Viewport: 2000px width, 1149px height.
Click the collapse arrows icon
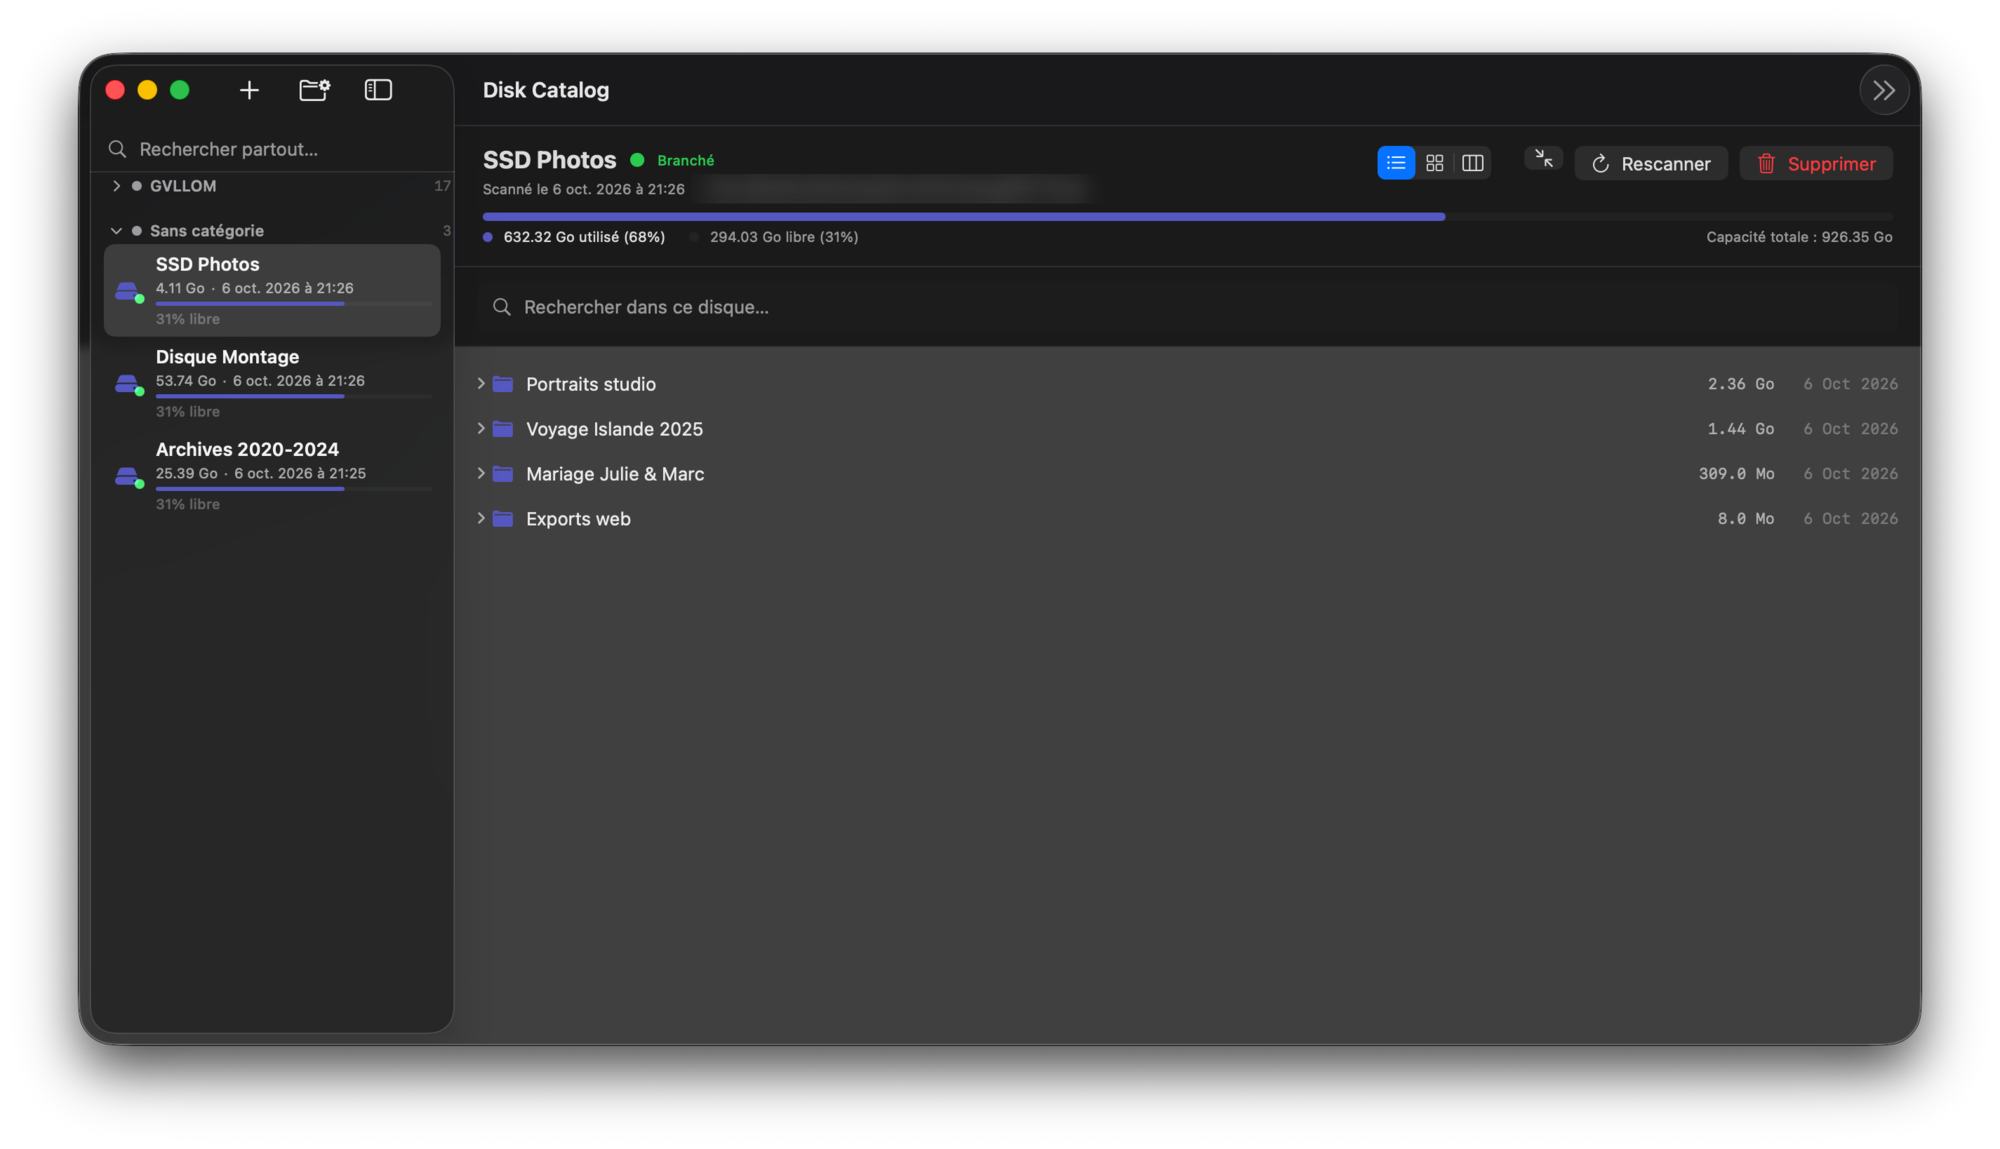(x=1544, y=159)
